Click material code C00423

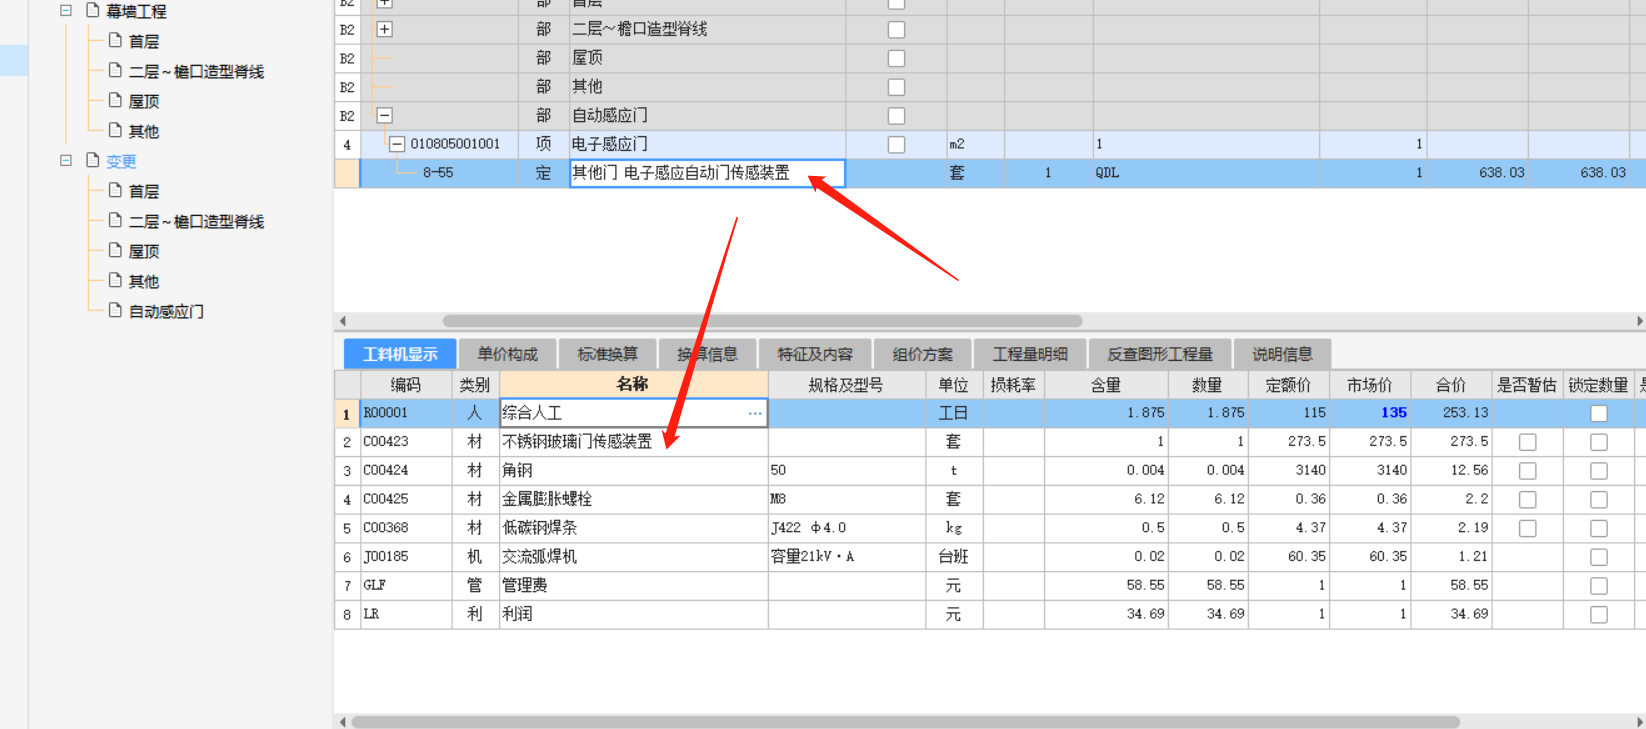(x=385, y=441)
